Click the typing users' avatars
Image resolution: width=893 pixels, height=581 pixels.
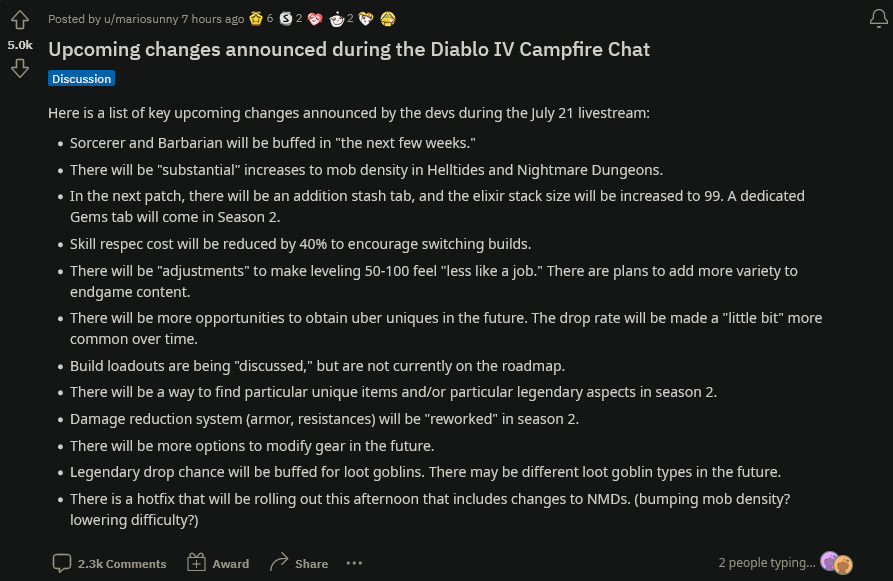coord(836,563)
